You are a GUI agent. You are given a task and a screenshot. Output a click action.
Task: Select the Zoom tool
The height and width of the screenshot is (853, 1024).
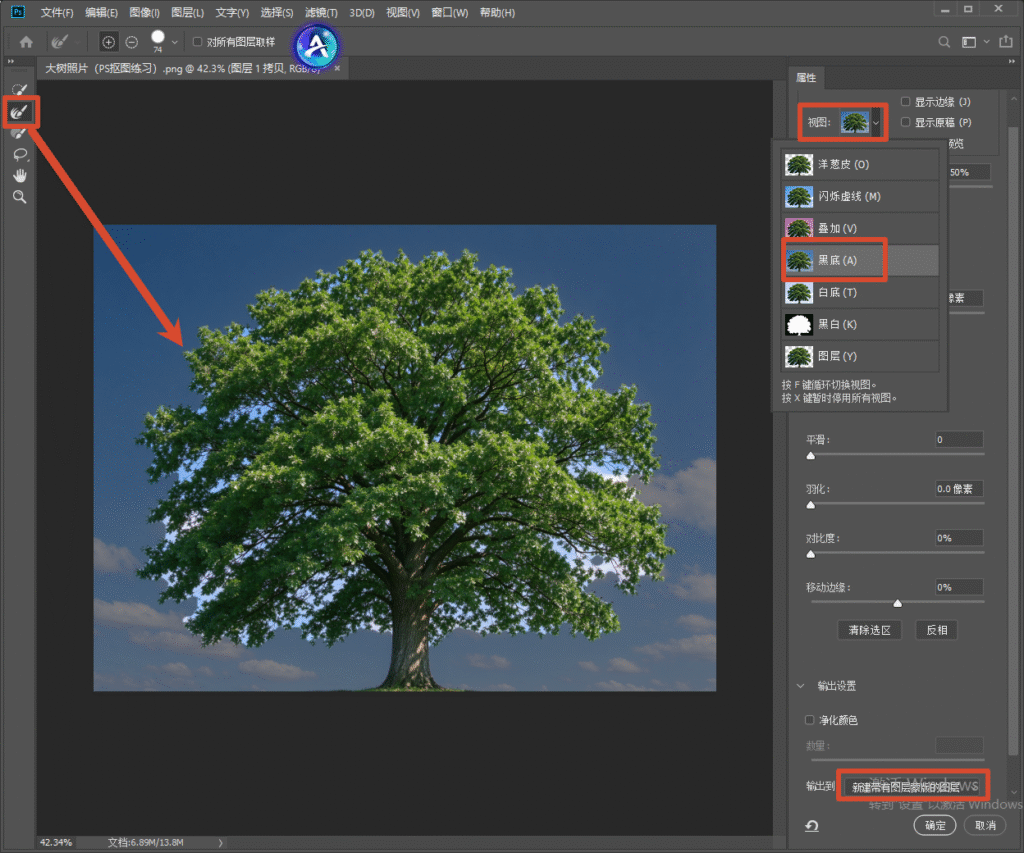tap(20, 197)
